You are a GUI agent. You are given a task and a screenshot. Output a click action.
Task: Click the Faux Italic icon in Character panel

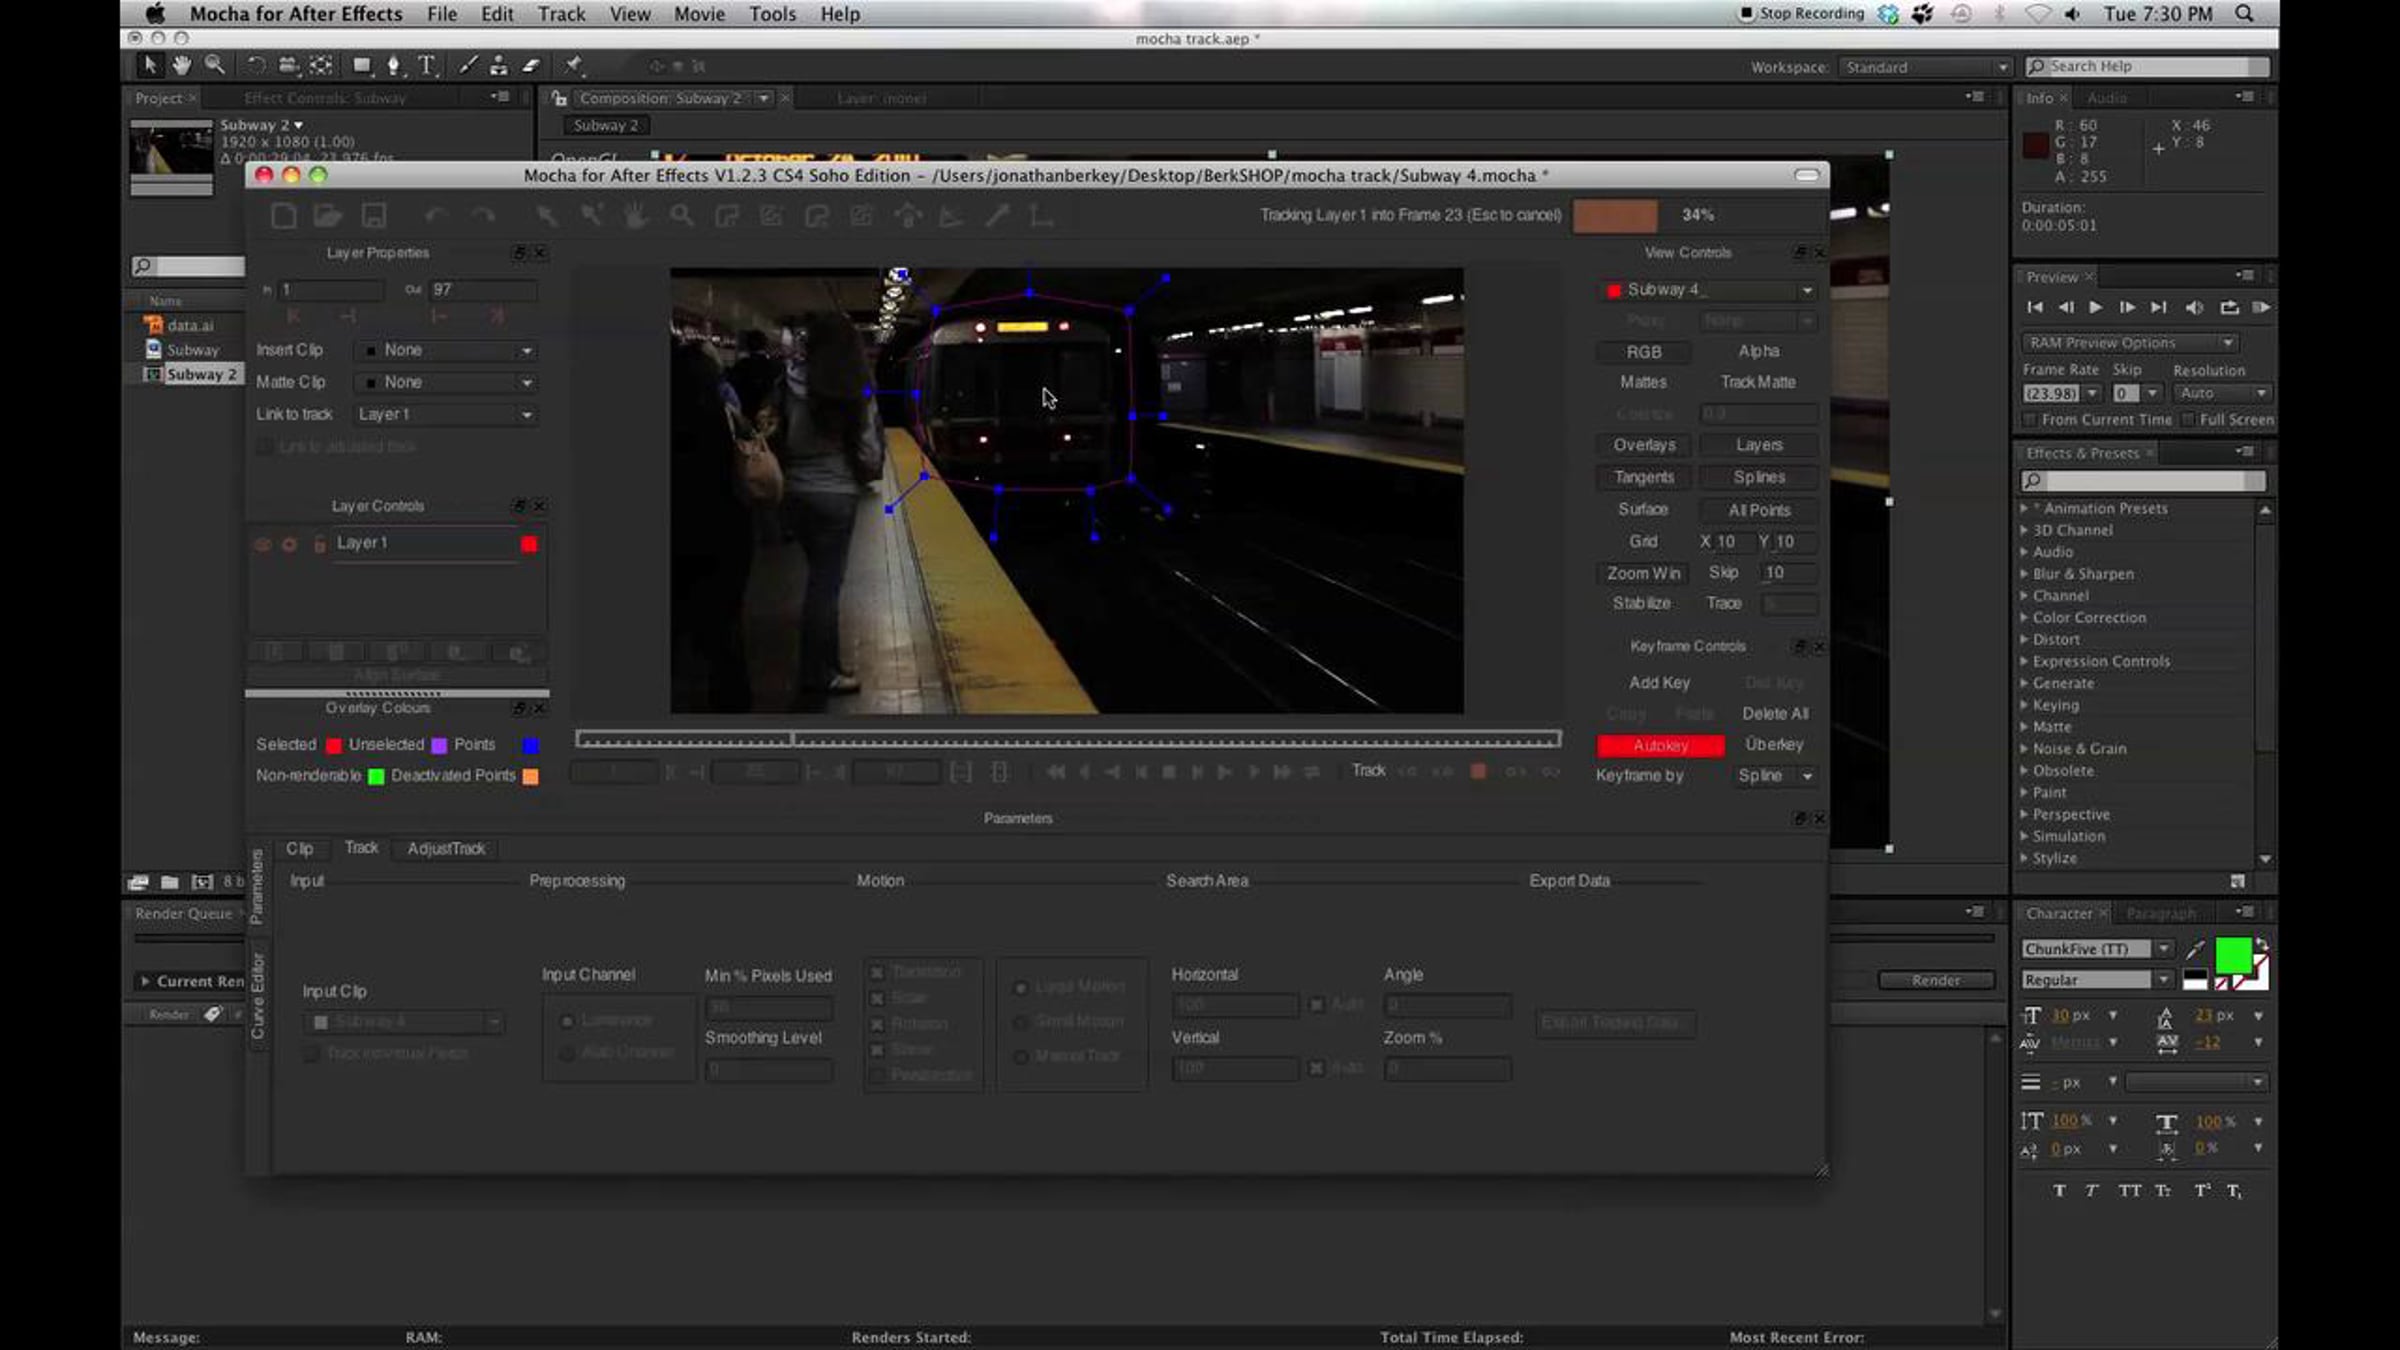[x=2091, y=1190]
